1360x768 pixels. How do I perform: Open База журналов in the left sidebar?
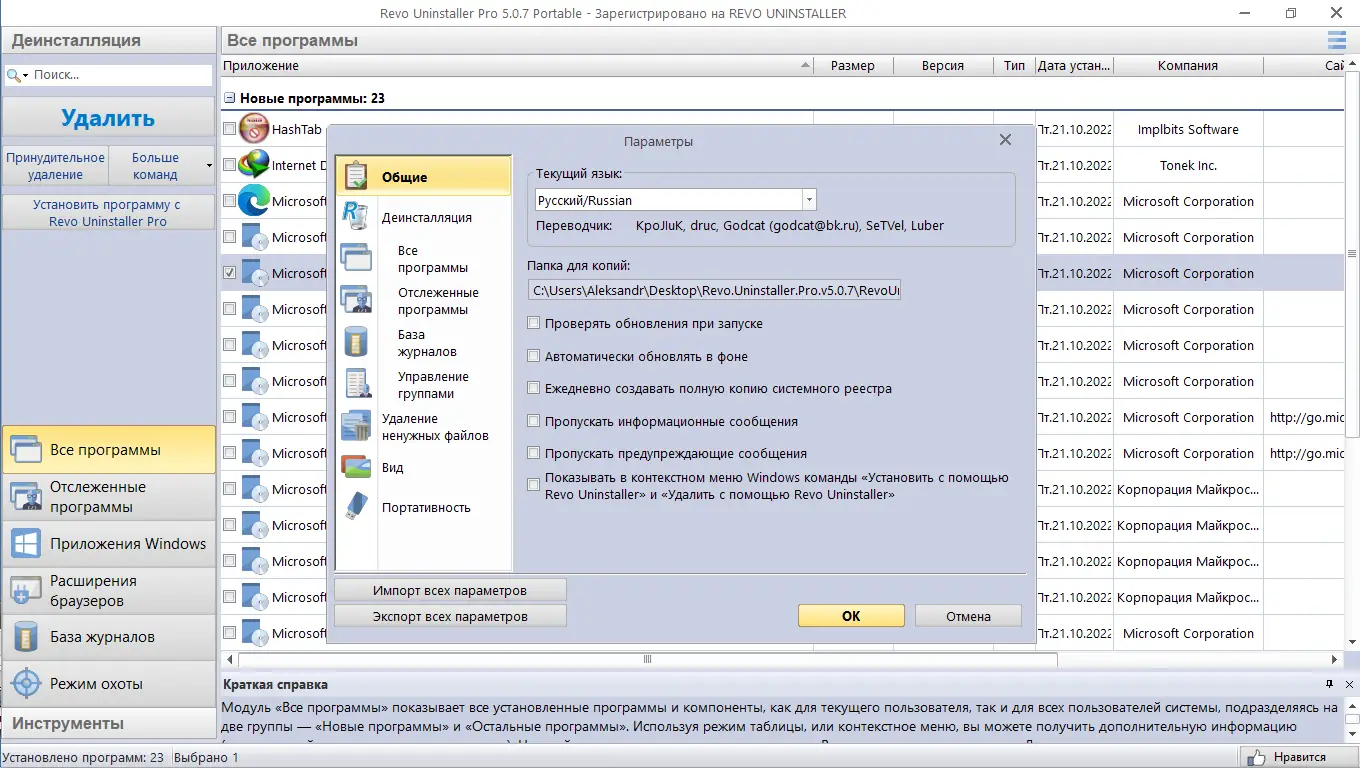[108, 637]
